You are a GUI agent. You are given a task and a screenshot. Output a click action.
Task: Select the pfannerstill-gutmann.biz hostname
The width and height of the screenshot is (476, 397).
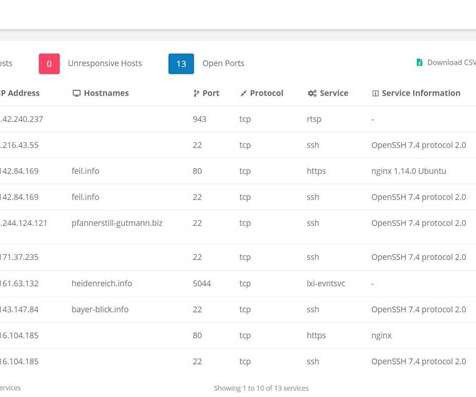117,223
